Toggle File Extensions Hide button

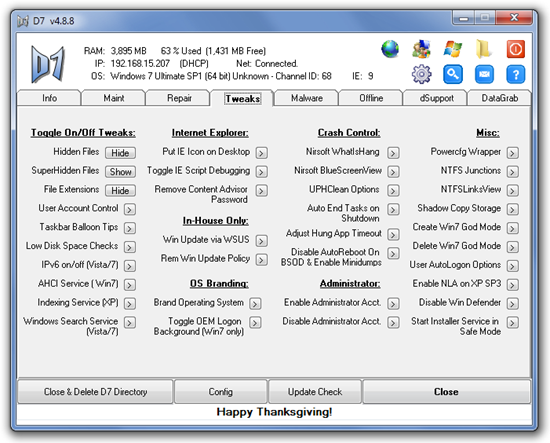coord(120,190)
